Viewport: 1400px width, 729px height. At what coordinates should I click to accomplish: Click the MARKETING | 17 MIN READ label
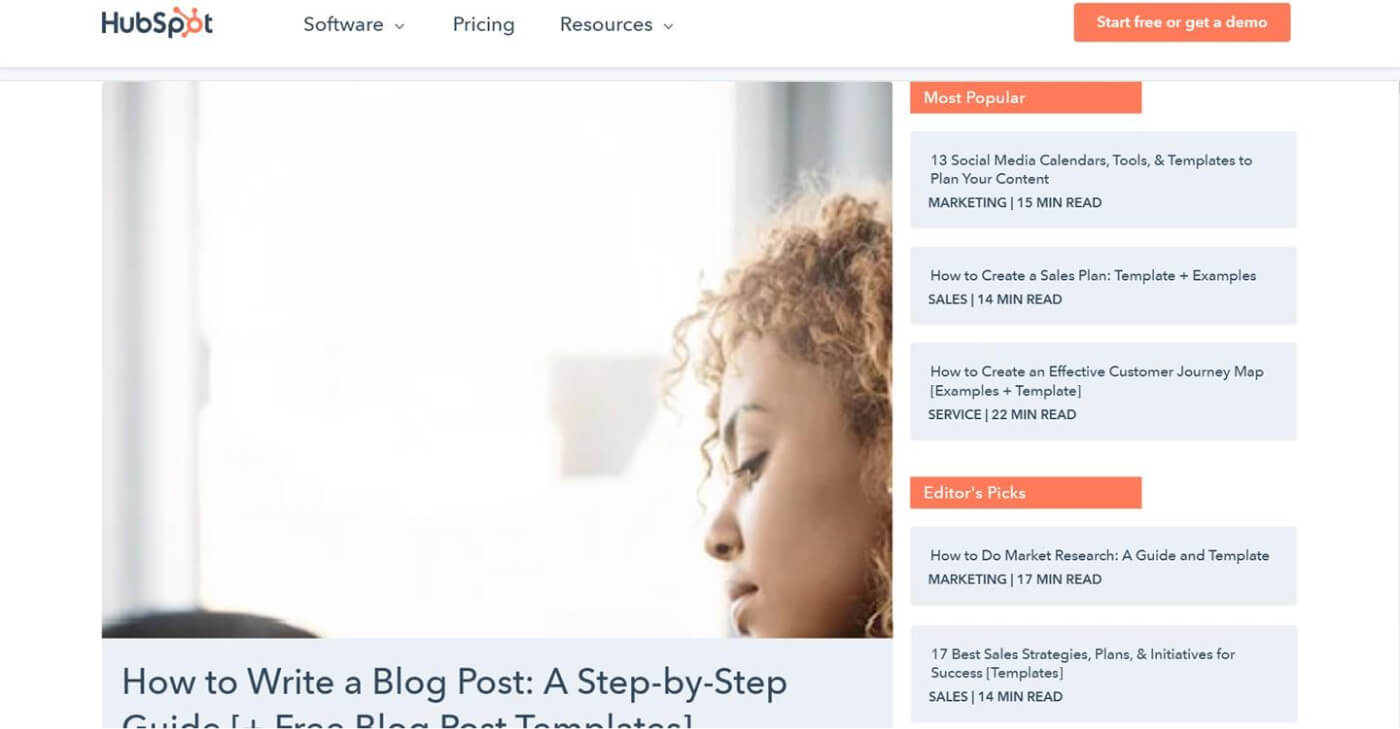1015,579
